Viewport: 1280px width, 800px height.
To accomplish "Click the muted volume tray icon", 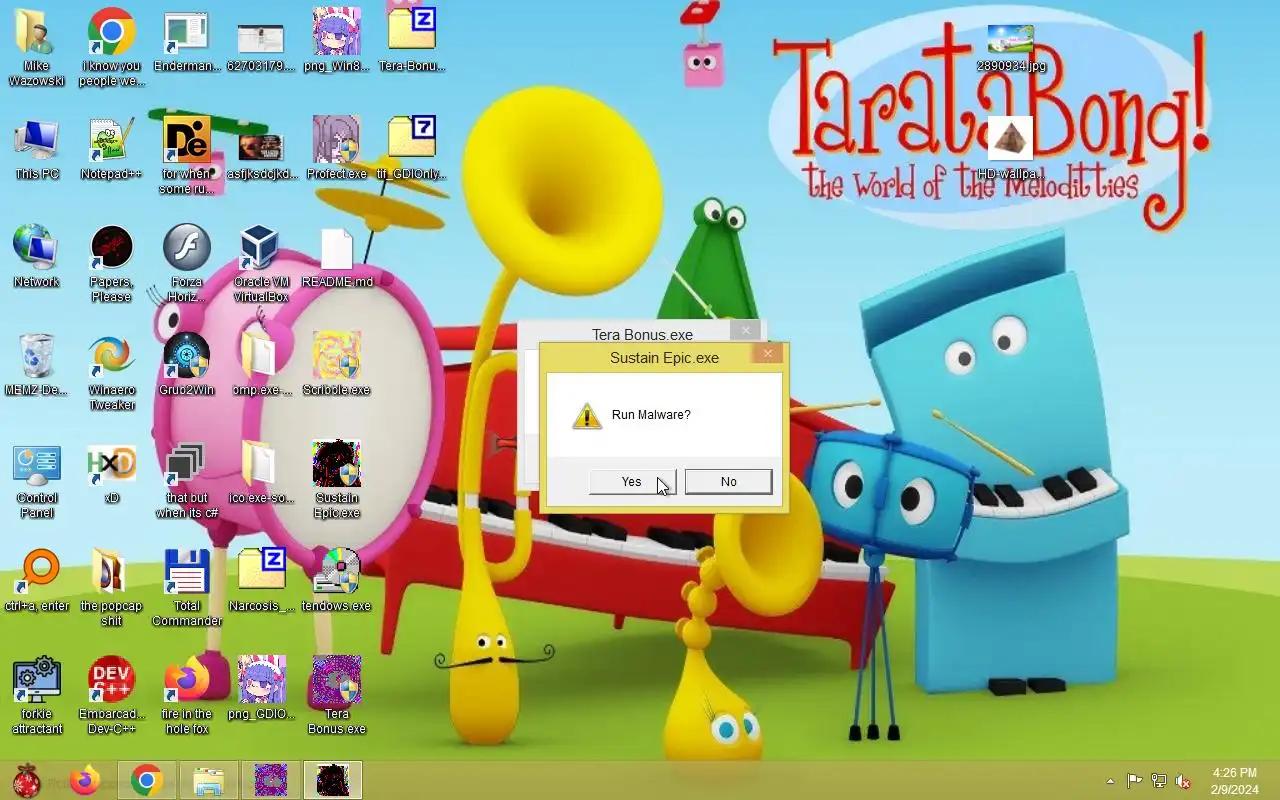I will [x=1183, y=781].
